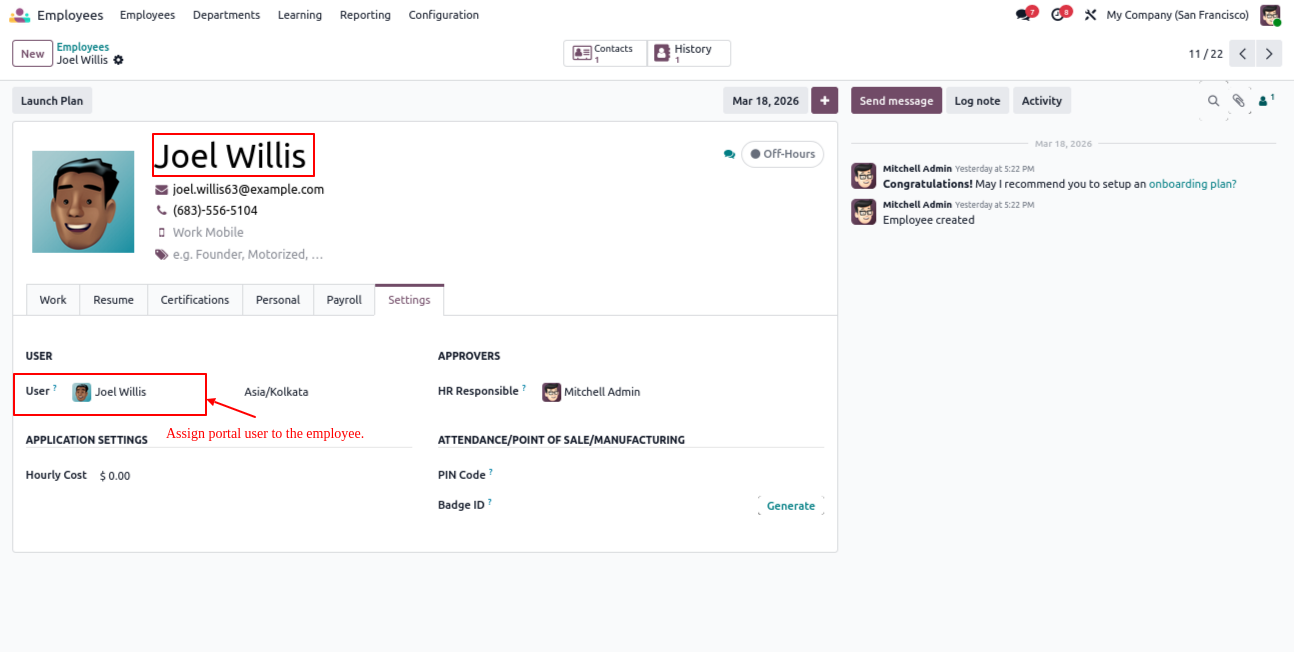Switch to the Payroll tab
Viewport: 1294px width, 652px height.
tap(344, 300)
